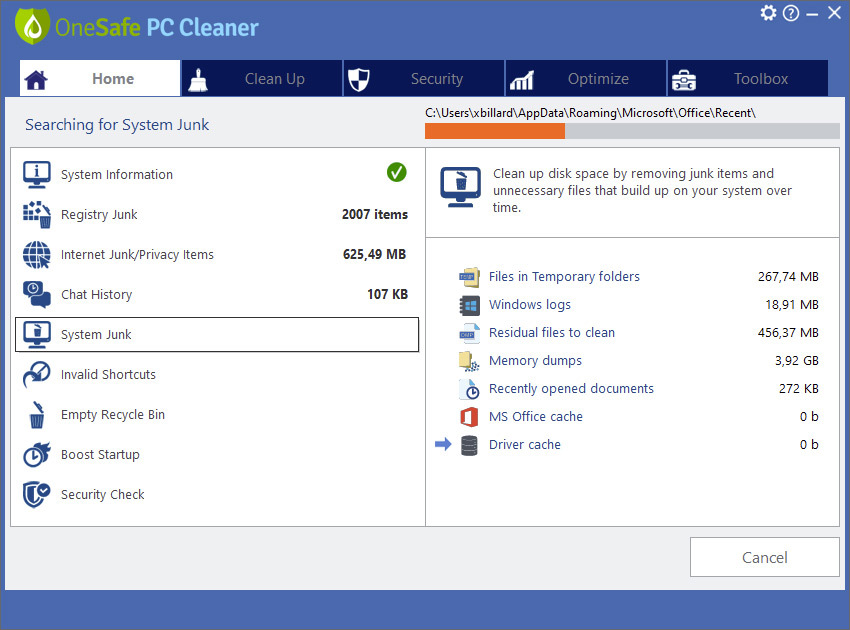Image resolution: width=850 pixels, height=630 pixels.
Task: Open Files in Temporary folders link
Action: click(564, 277)
